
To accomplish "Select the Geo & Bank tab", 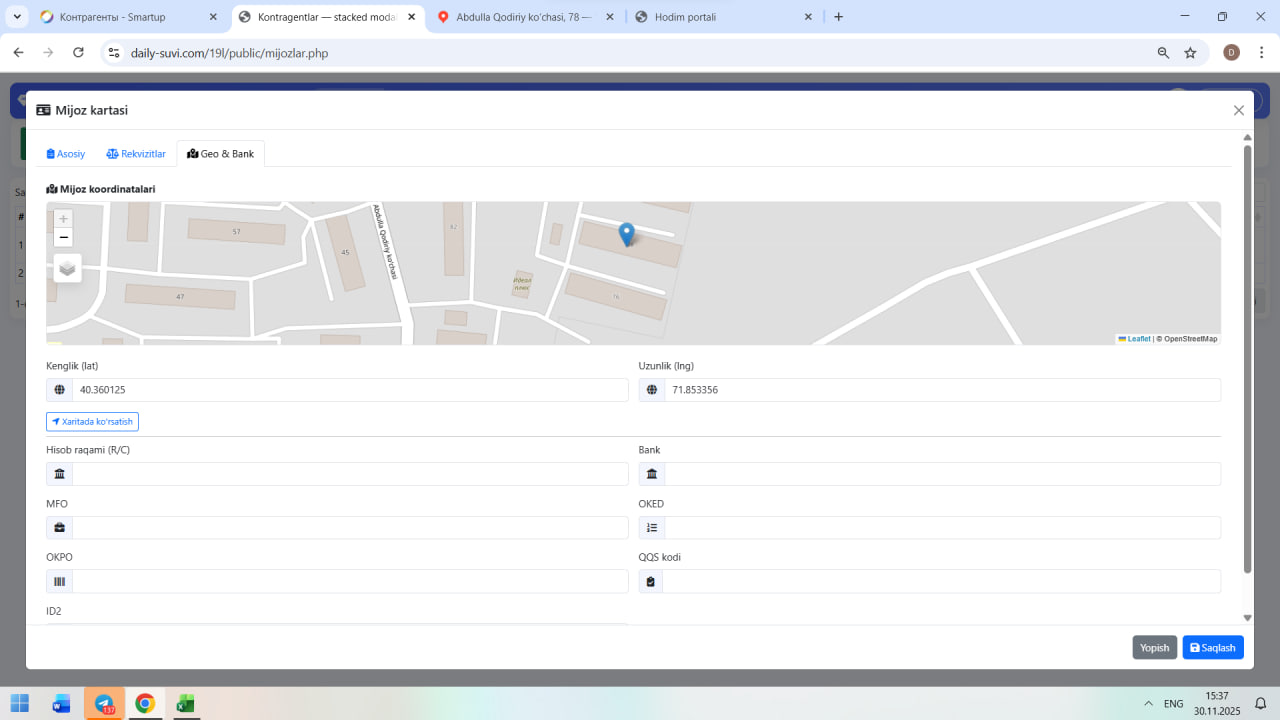I will 221,154.
